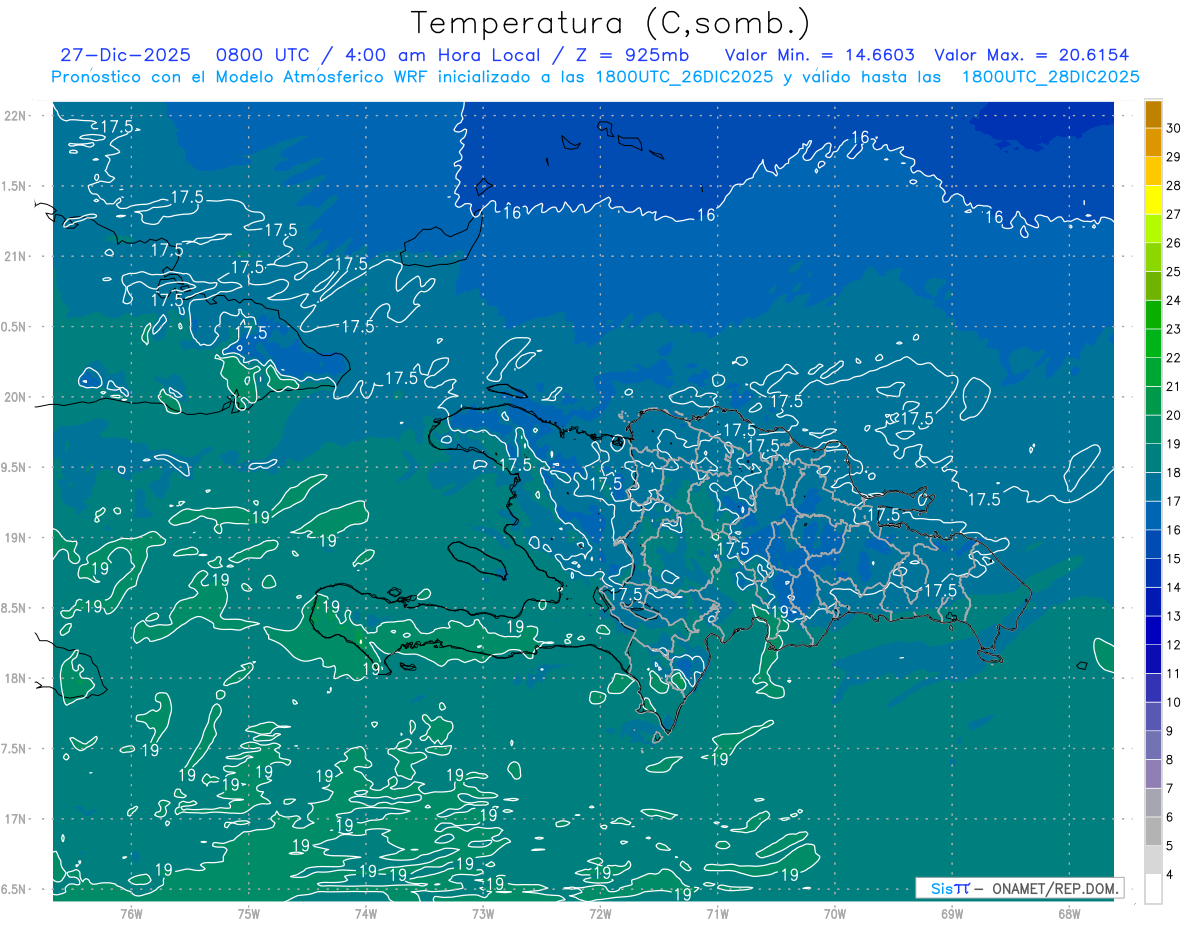Click the teal swatch between 18 and 19
Viewport: 1200px width, 927px height.
[1153, 458]
